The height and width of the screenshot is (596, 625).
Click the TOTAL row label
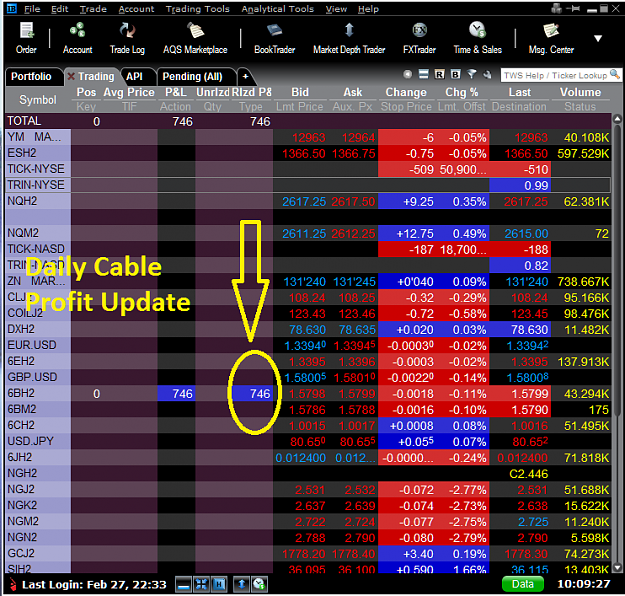click(24, 121)
